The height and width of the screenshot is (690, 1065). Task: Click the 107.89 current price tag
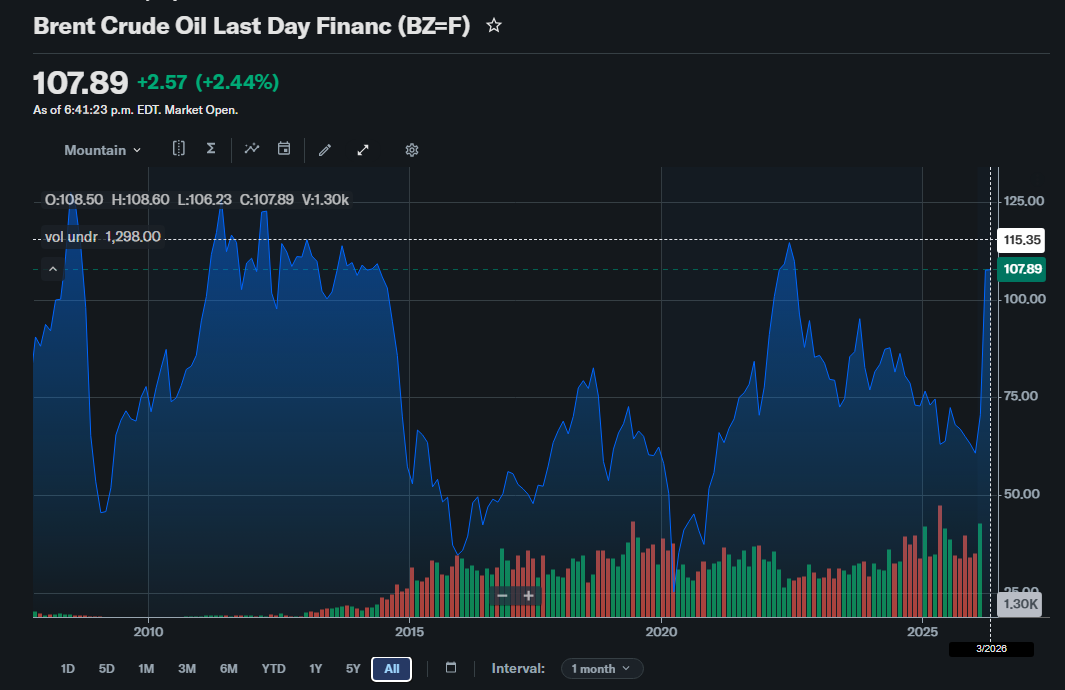pos(1022,269)
